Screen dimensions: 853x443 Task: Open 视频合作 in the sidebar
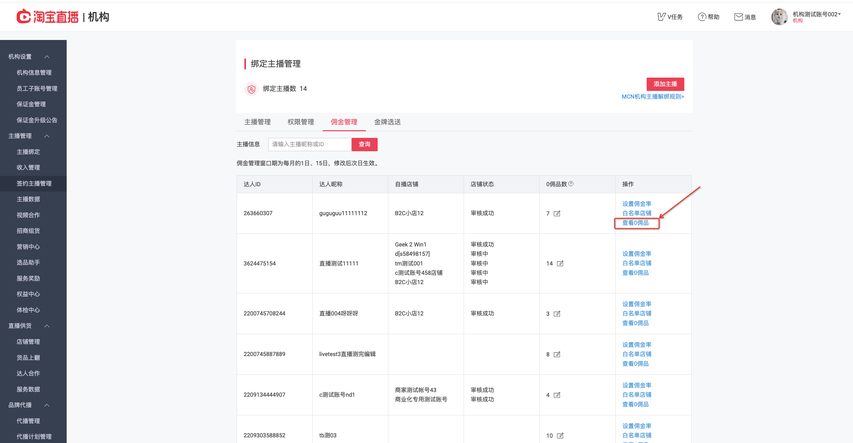[28, 215]
